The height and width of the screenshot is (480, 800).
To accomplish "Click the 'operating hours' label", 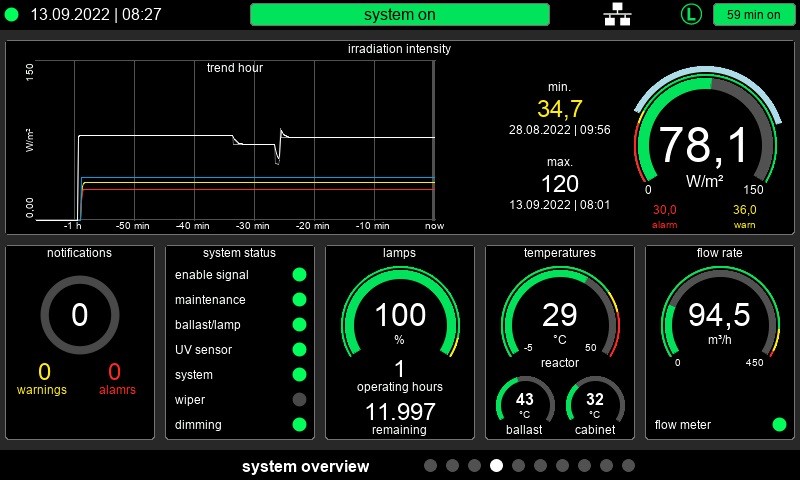I will (x=400, y=387).
